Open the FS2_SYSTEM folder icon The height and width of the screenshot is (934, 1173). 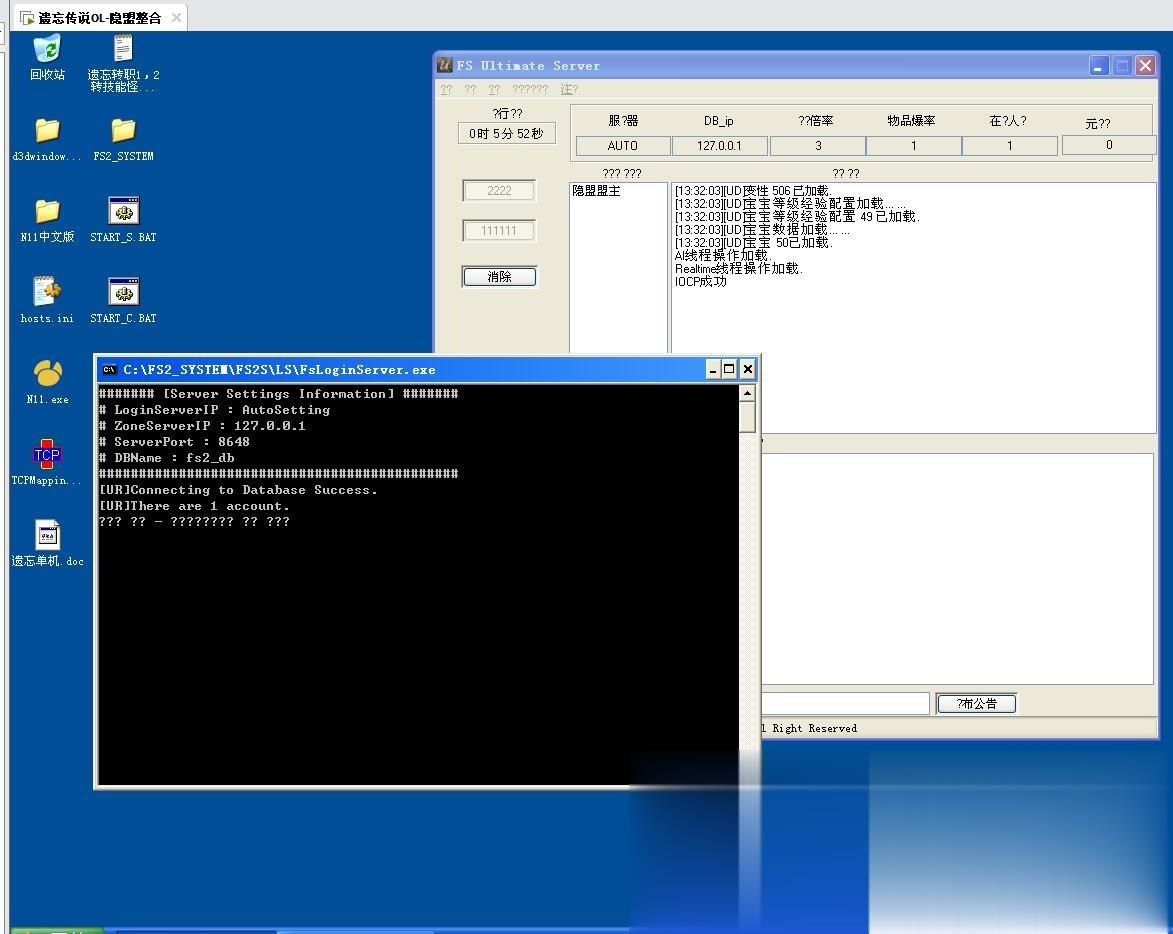pyautogui.click(x=123, y=139)
